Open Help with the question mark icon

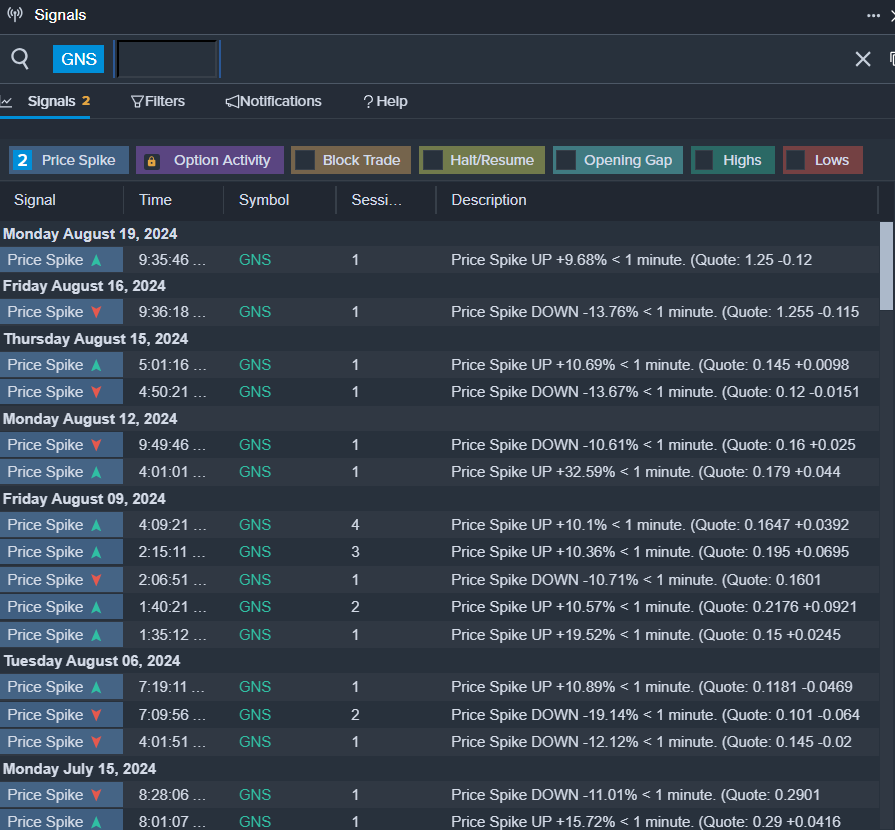point(368,101)
